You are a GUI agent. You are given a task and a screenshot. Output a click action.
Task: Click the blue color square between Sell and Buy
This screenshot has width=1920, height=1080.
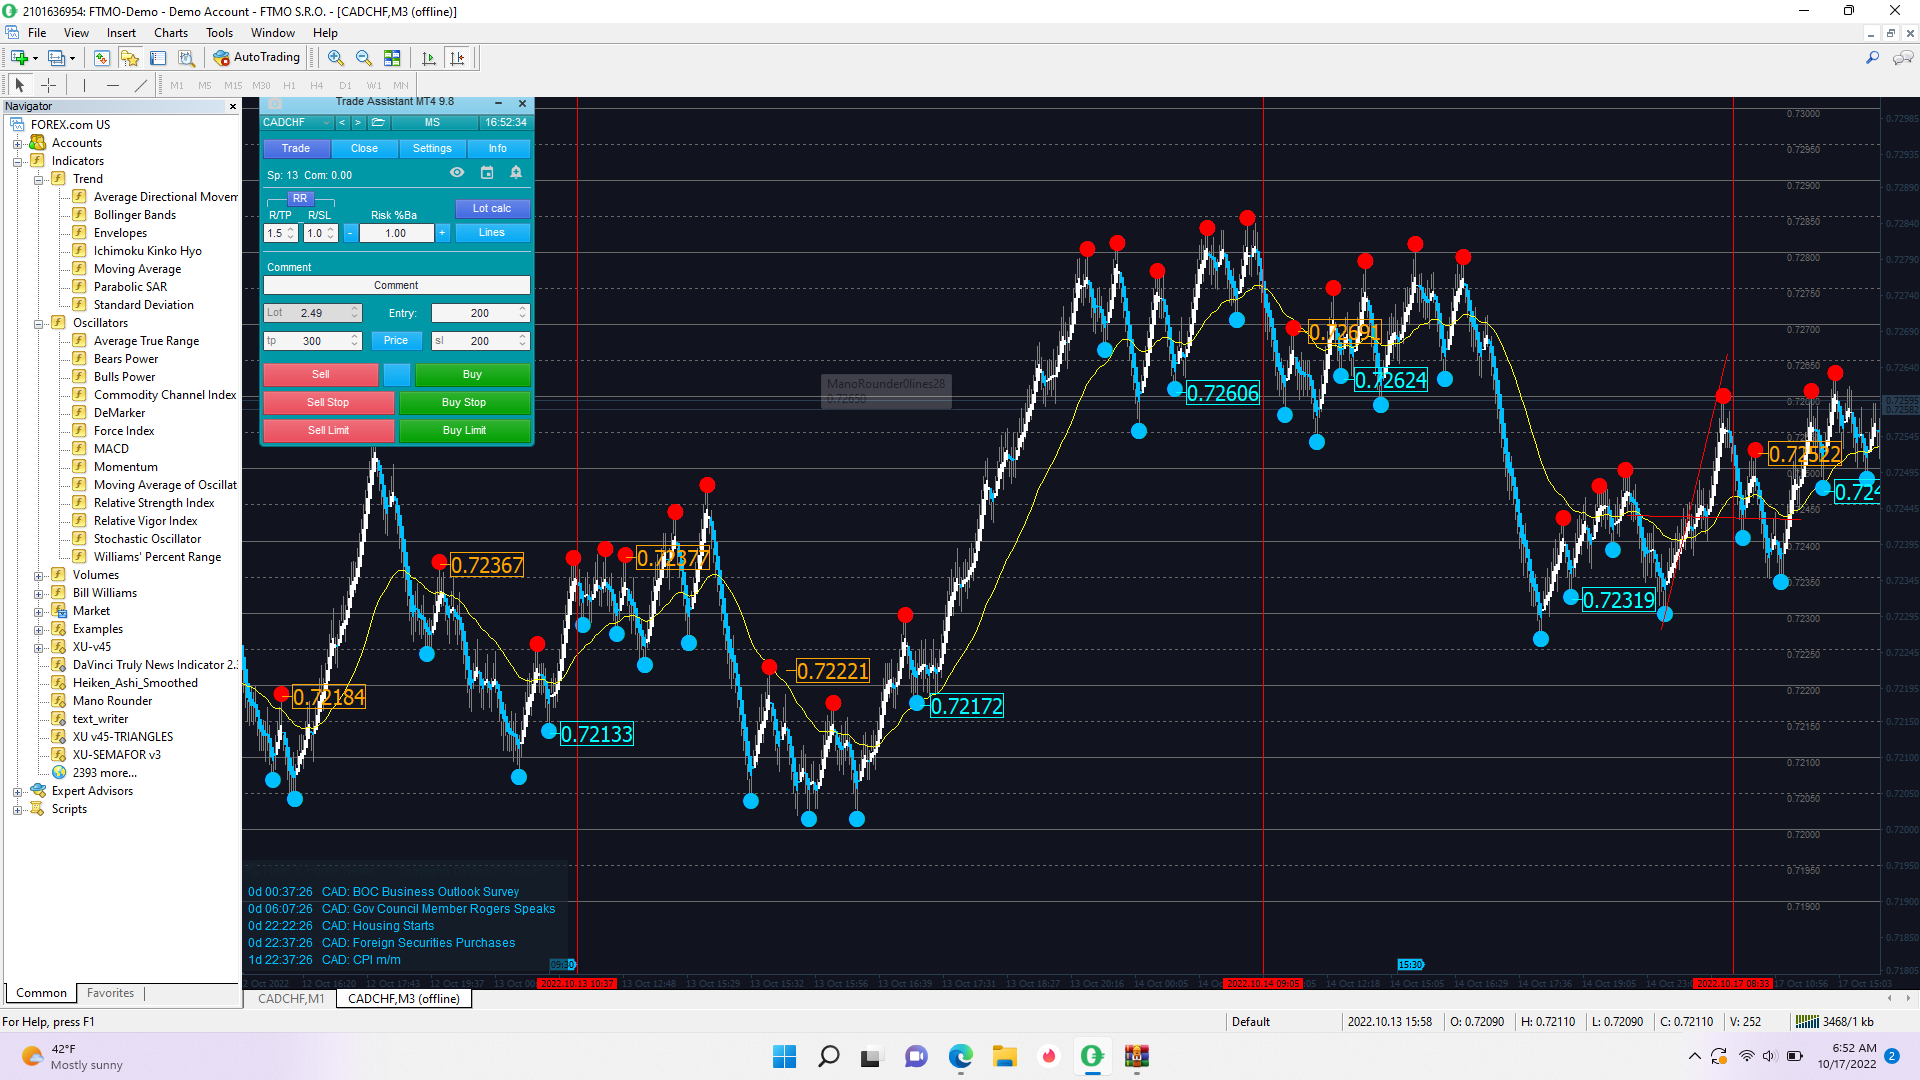tap(397, 375)
